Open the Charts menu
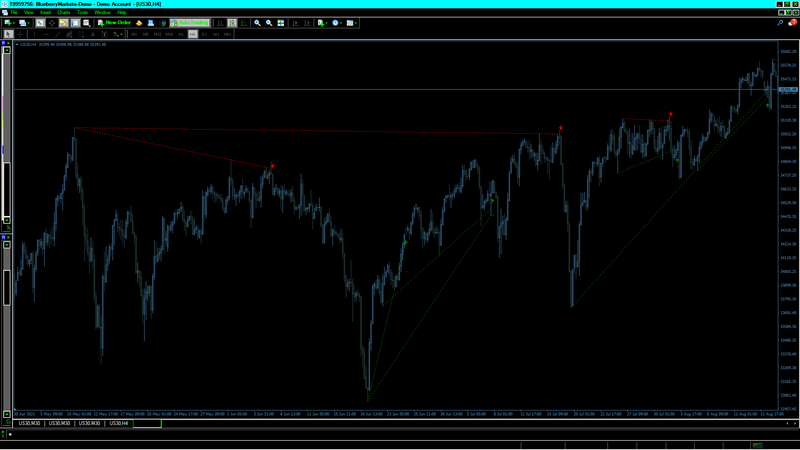Screen dimensions: 800x450 click(x=64, y=12)
